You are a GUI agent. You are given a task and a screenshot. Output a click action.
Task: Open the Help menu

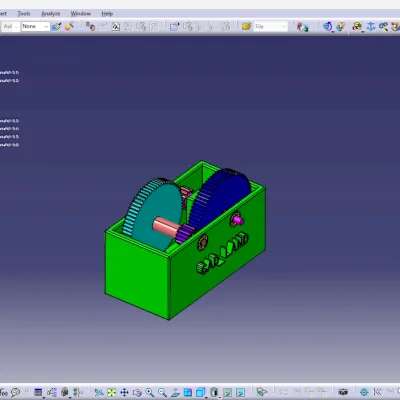pos(107,14)
